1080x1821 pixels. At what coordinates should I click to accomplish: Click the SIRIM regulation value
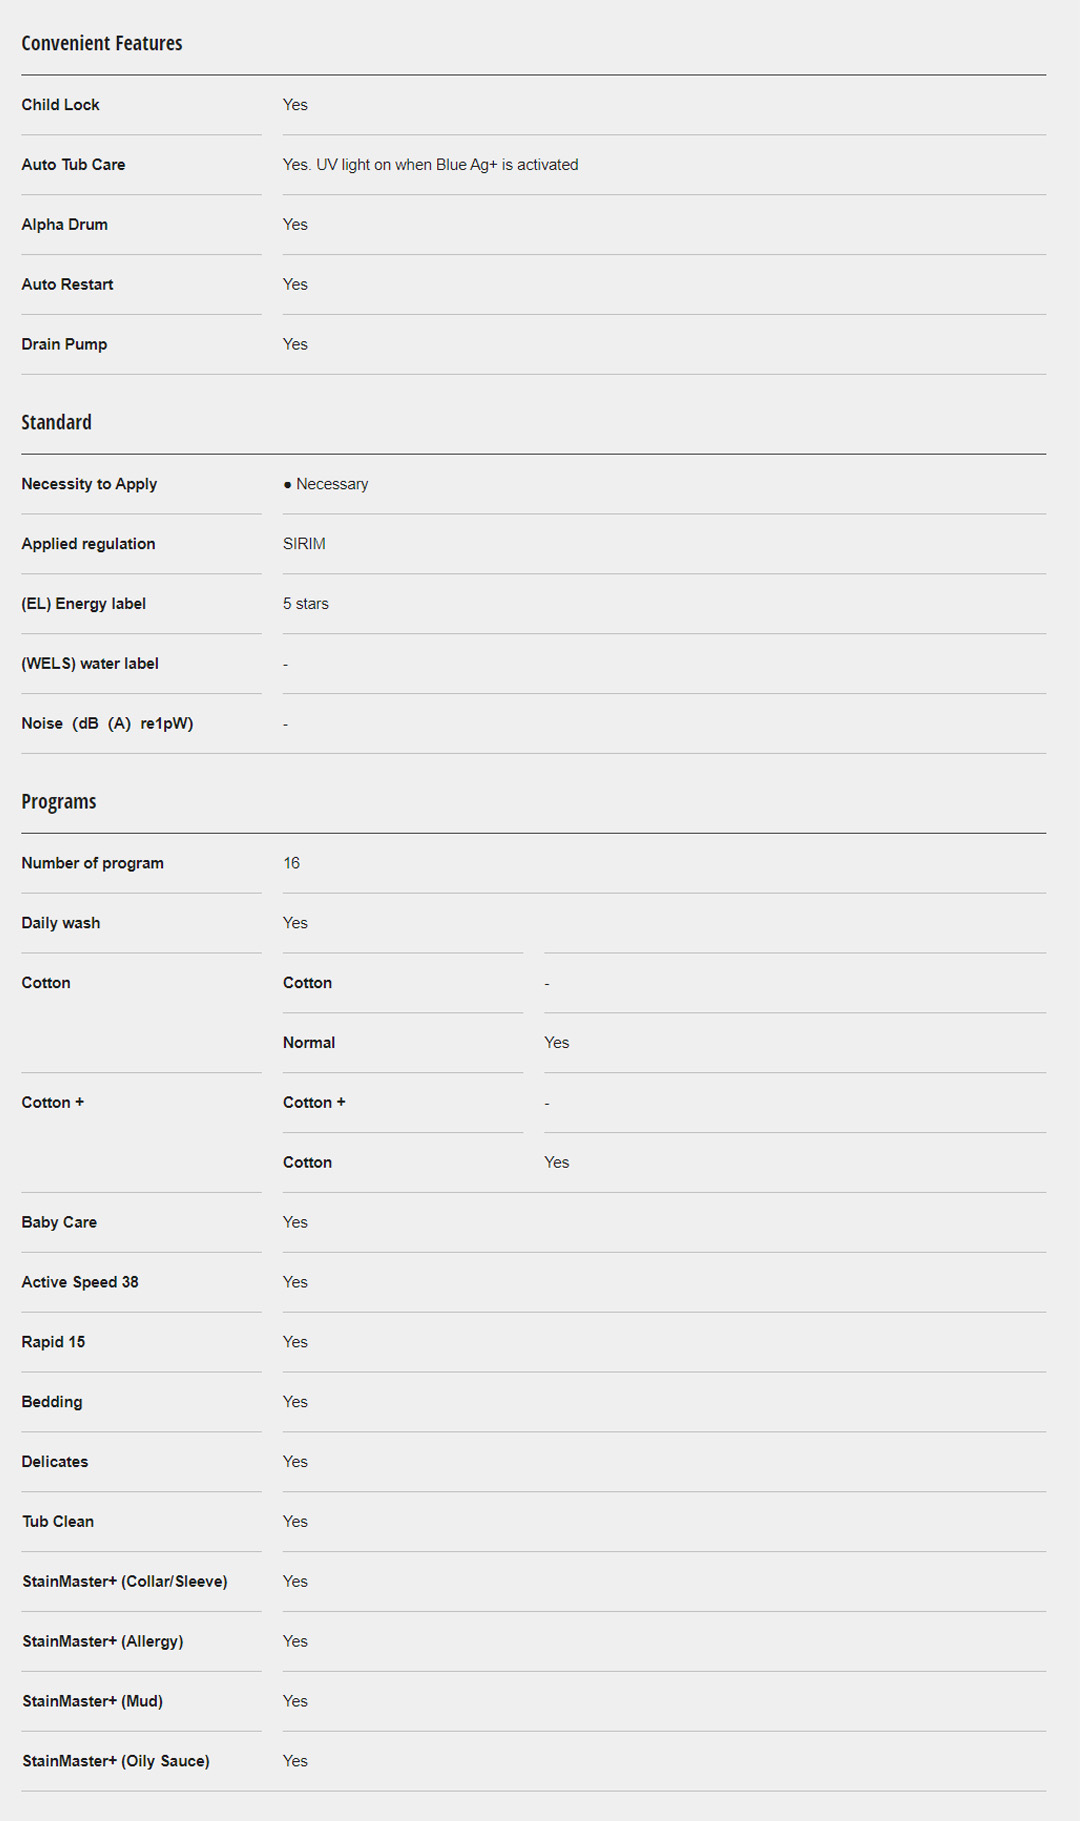304,544
